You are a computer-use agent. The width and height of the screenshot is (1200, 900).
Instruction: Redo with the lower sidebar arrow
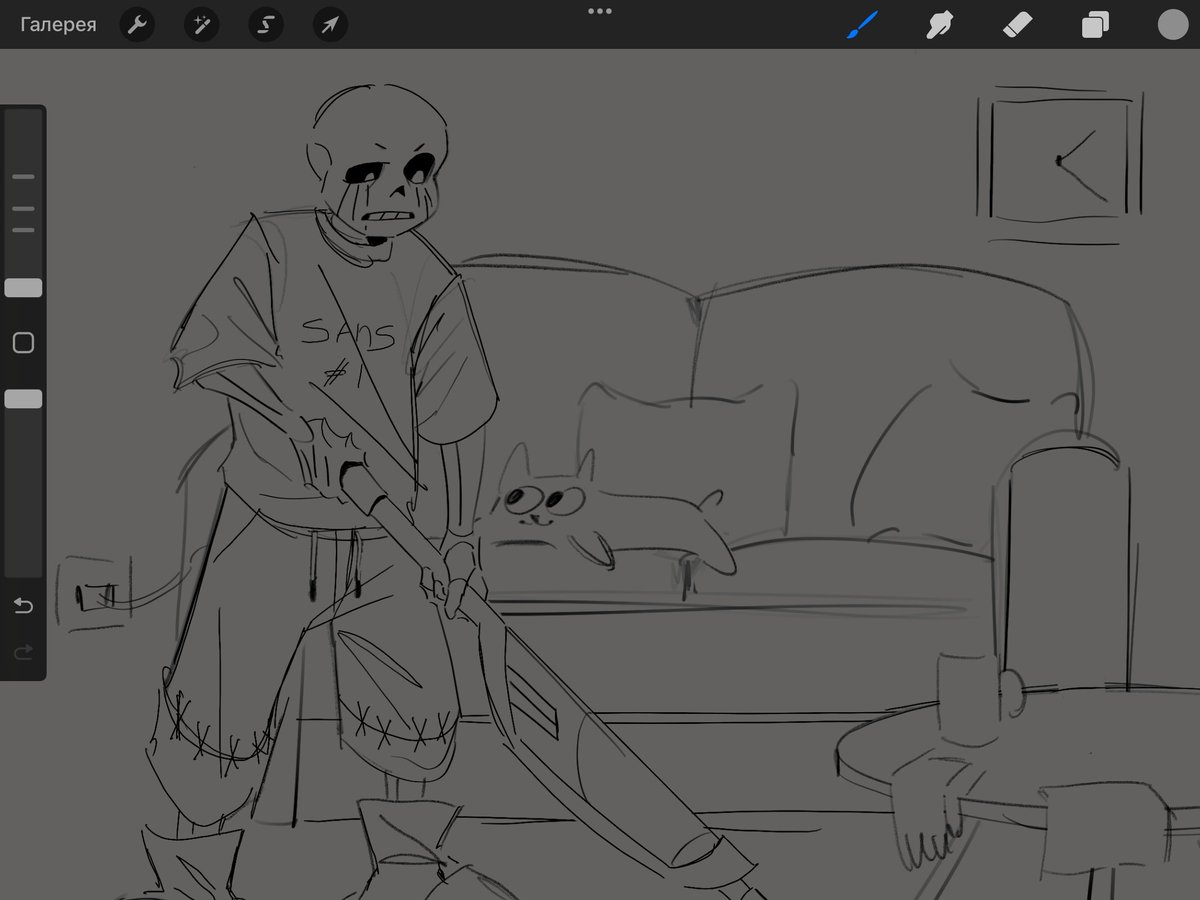pos(23,652)
